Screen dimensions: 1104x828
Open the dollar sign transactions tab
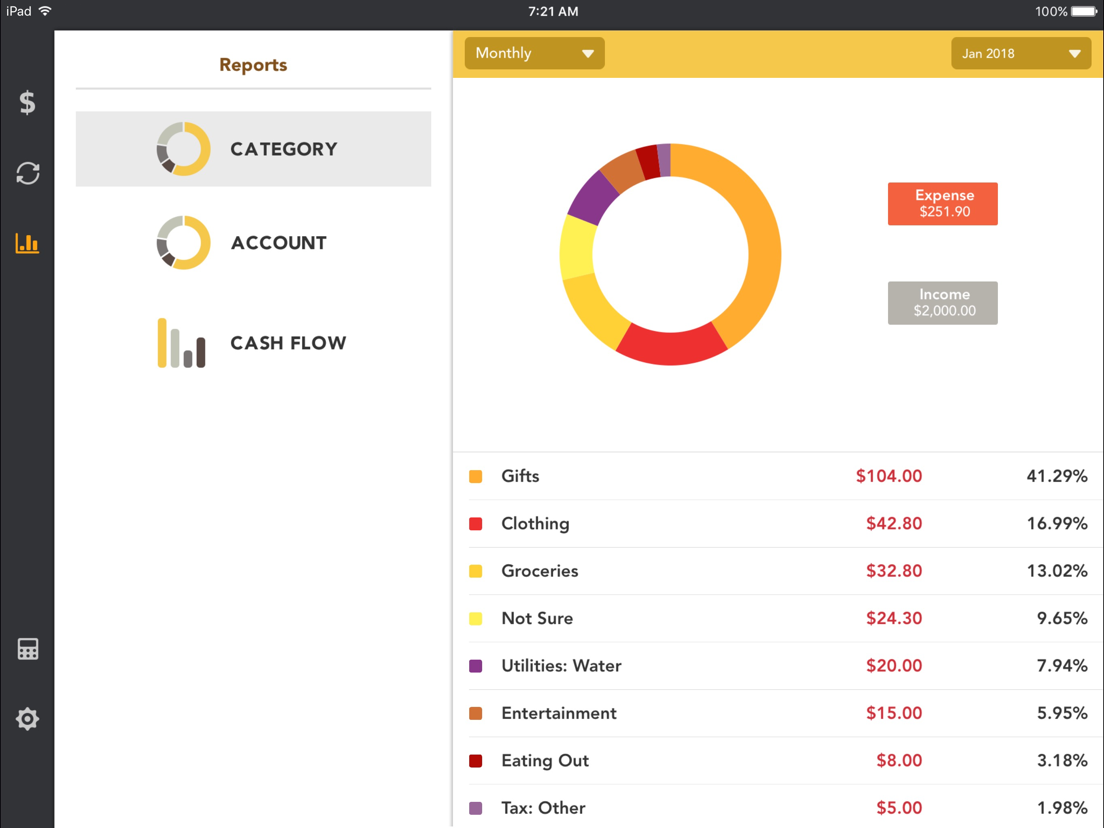click(27, 103)
